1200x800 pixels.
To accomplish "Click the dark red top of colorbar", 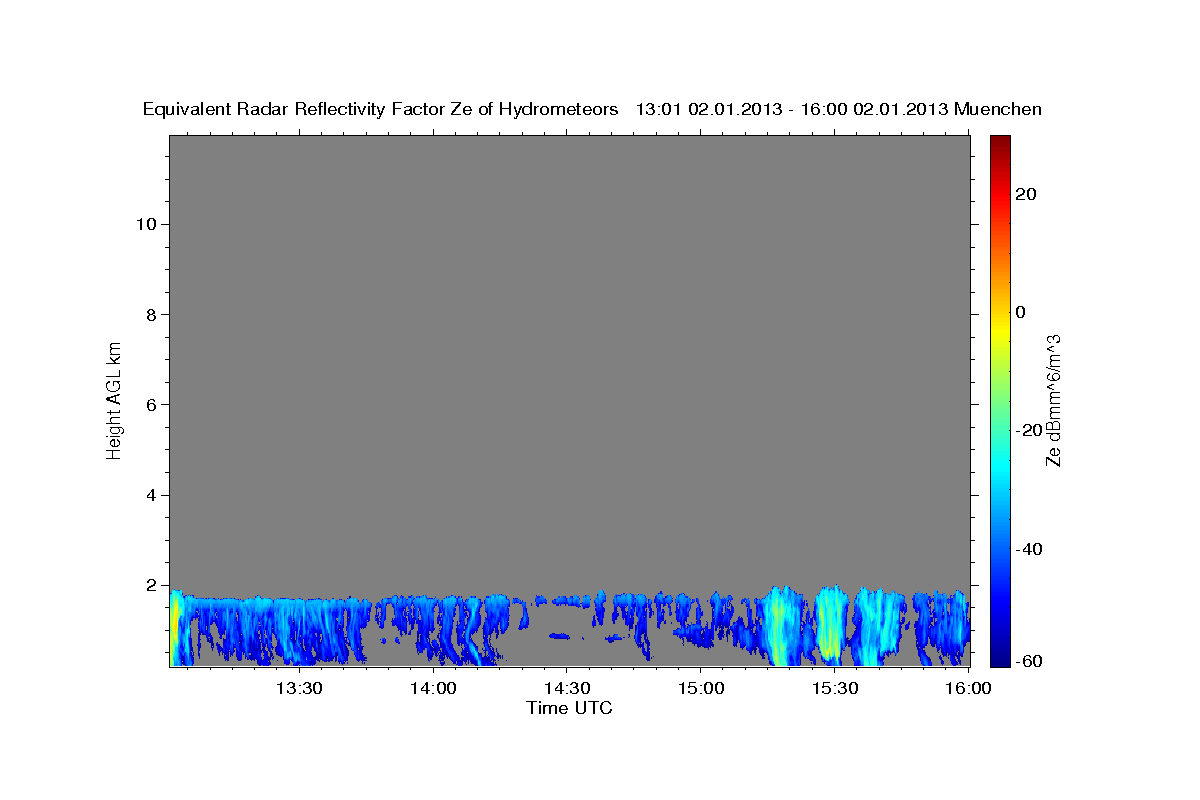I will [x=1000, y=145].
